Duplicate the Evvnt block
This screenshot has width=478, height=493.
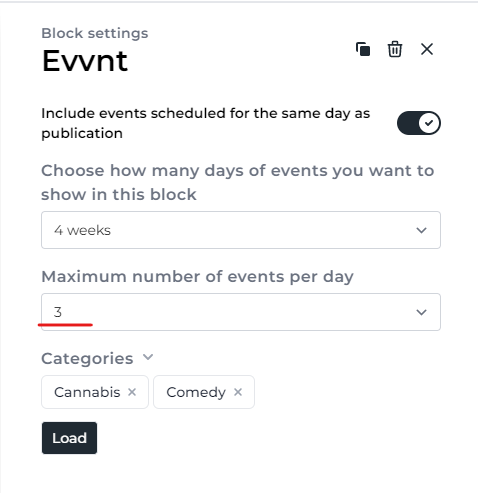[363, 49]
